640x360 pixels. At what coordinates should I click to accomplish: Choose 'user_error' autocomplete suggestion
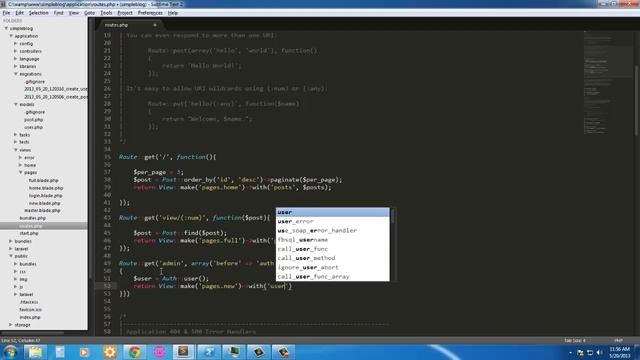pos(333,221)
